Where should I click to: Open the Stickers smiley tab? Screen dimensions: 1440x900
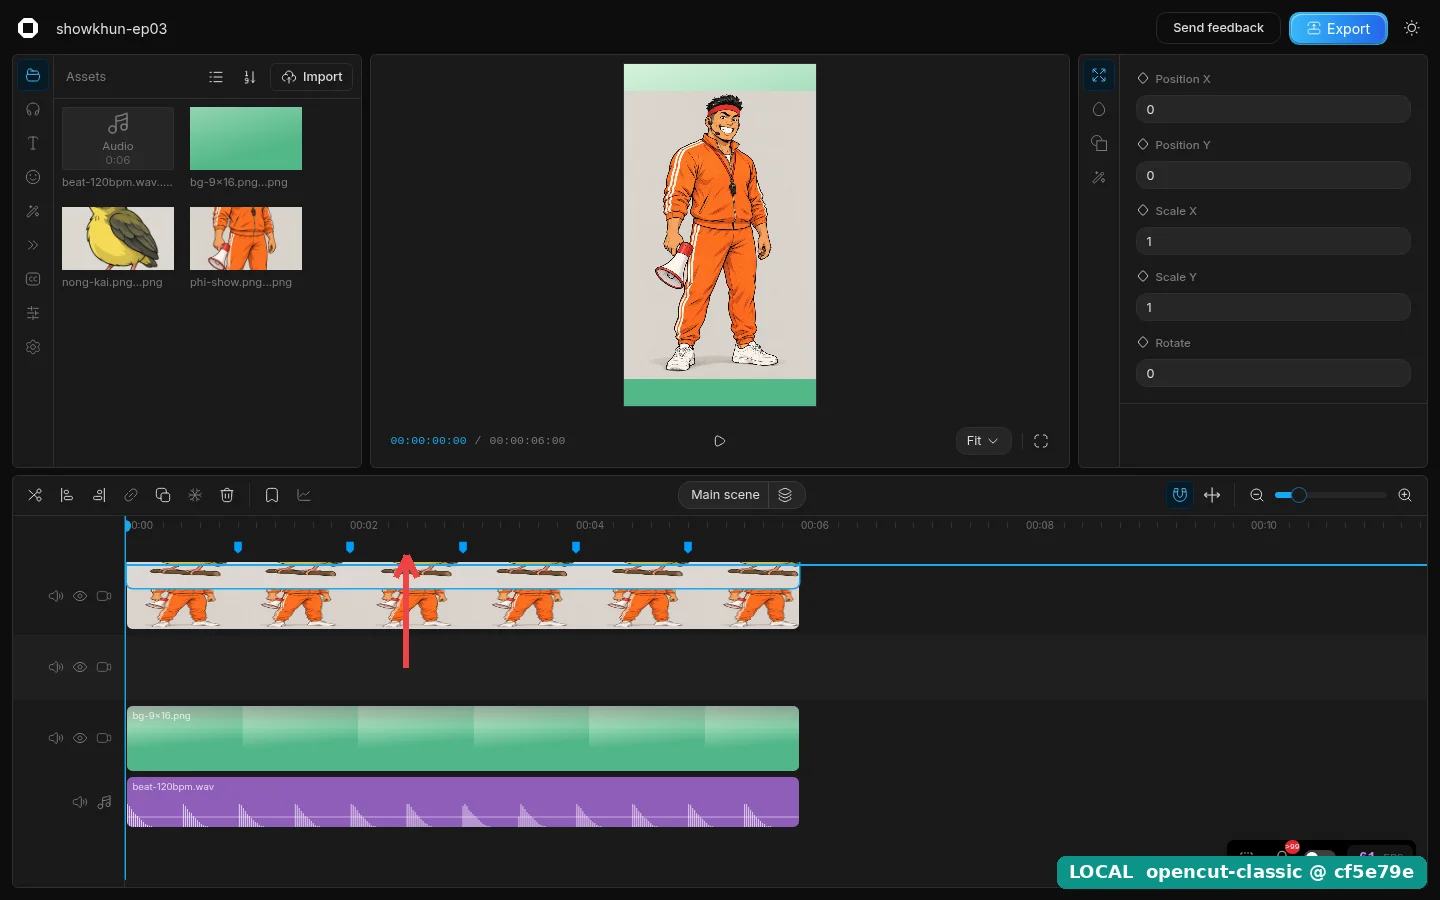pos(33,177)
